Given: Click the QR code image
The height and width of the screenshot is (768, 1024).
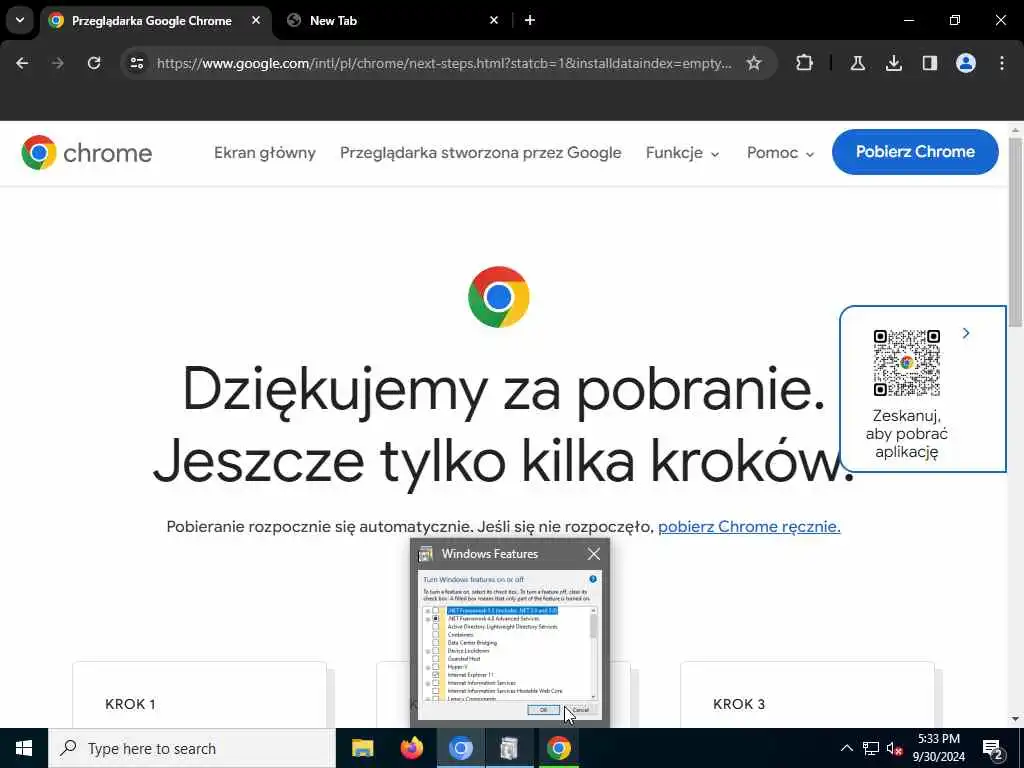Looking at the screenshot, I should pos(906,363).
